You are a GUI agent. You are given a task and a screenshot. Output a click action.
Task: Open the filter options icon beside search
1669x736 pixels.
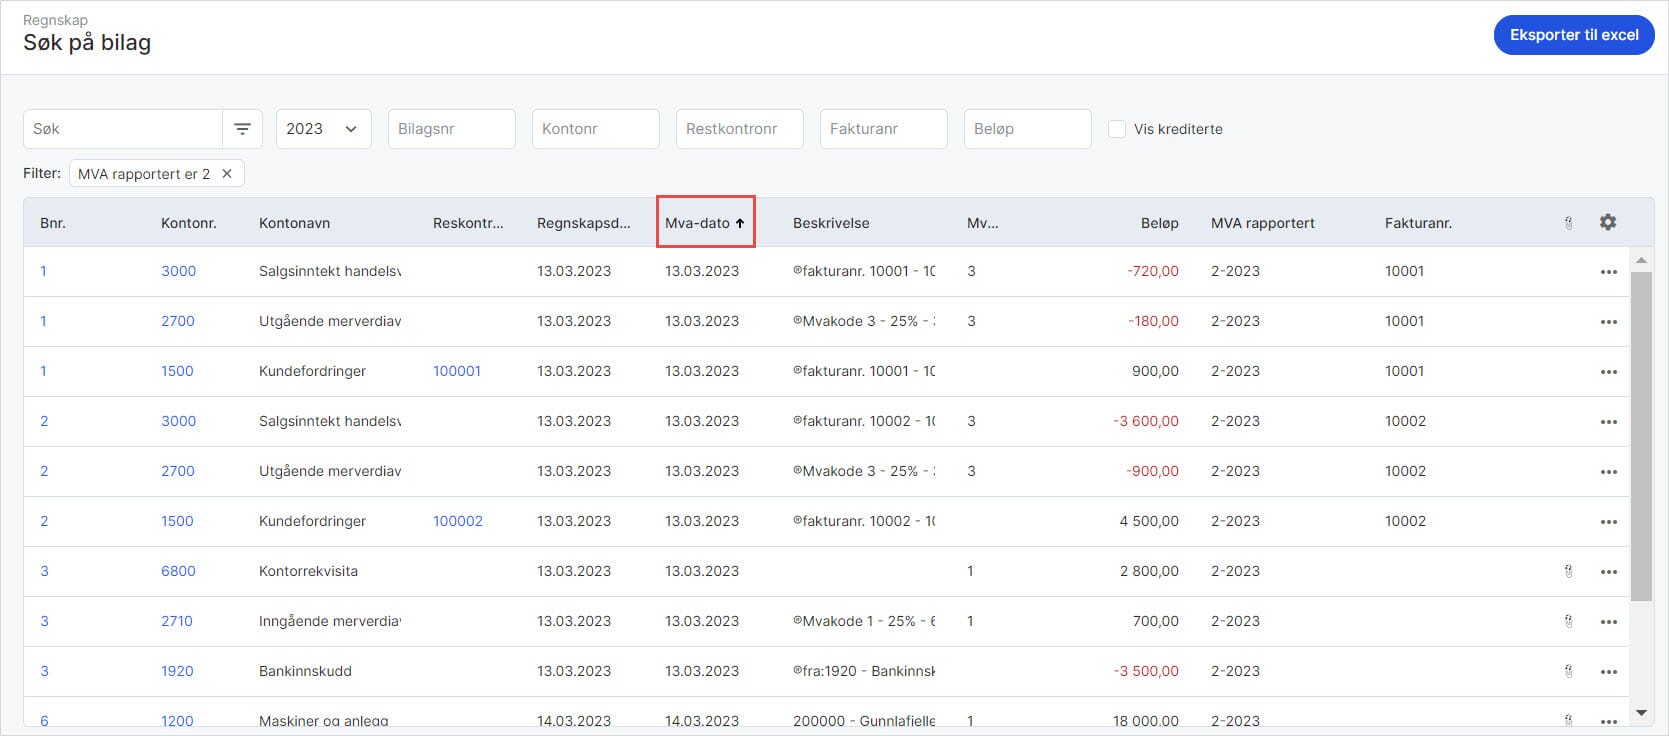tap(242, 129)
